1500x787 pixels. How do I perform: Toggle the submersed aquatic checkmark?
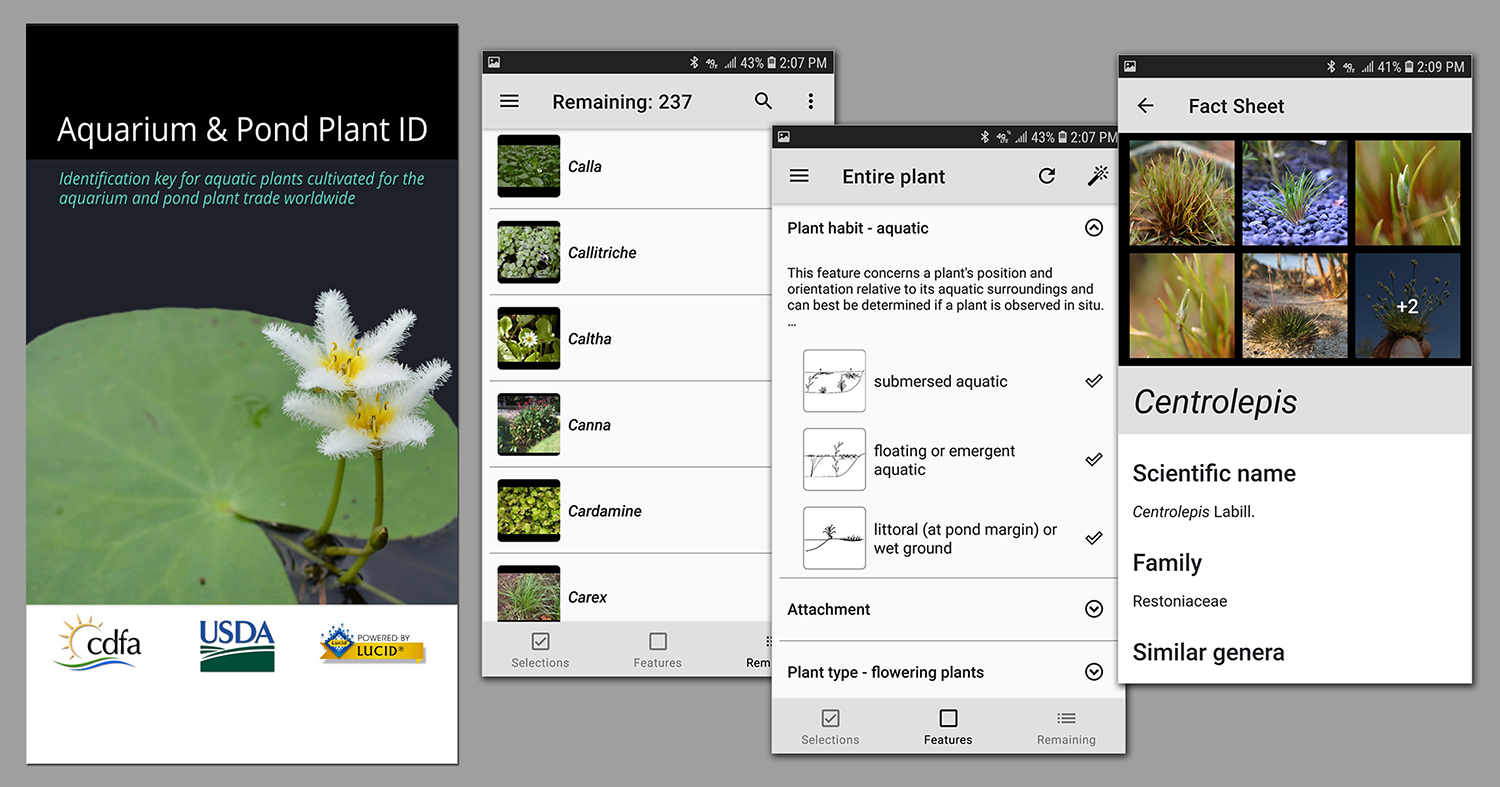coord(1094,381)
